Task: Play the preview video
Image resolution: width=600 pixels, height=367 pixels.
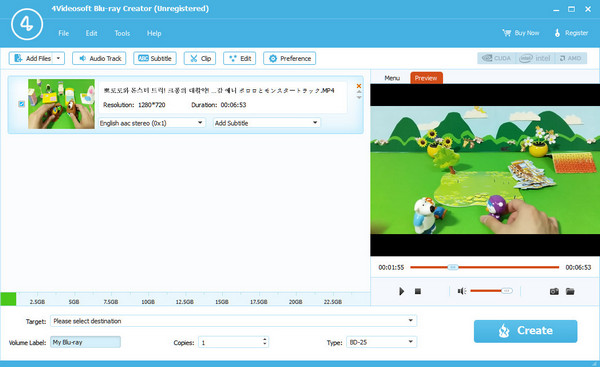Action: pos(401,292)
